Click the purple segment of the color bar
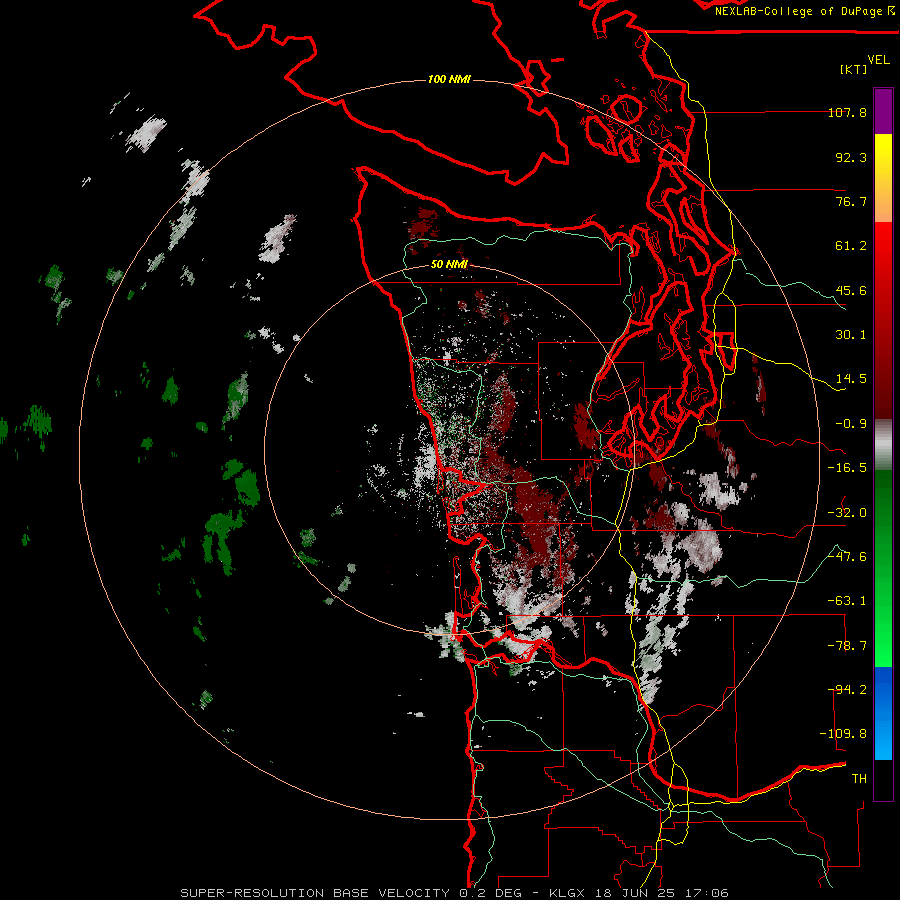The image size is (900, 900). [x=883, y=111]
